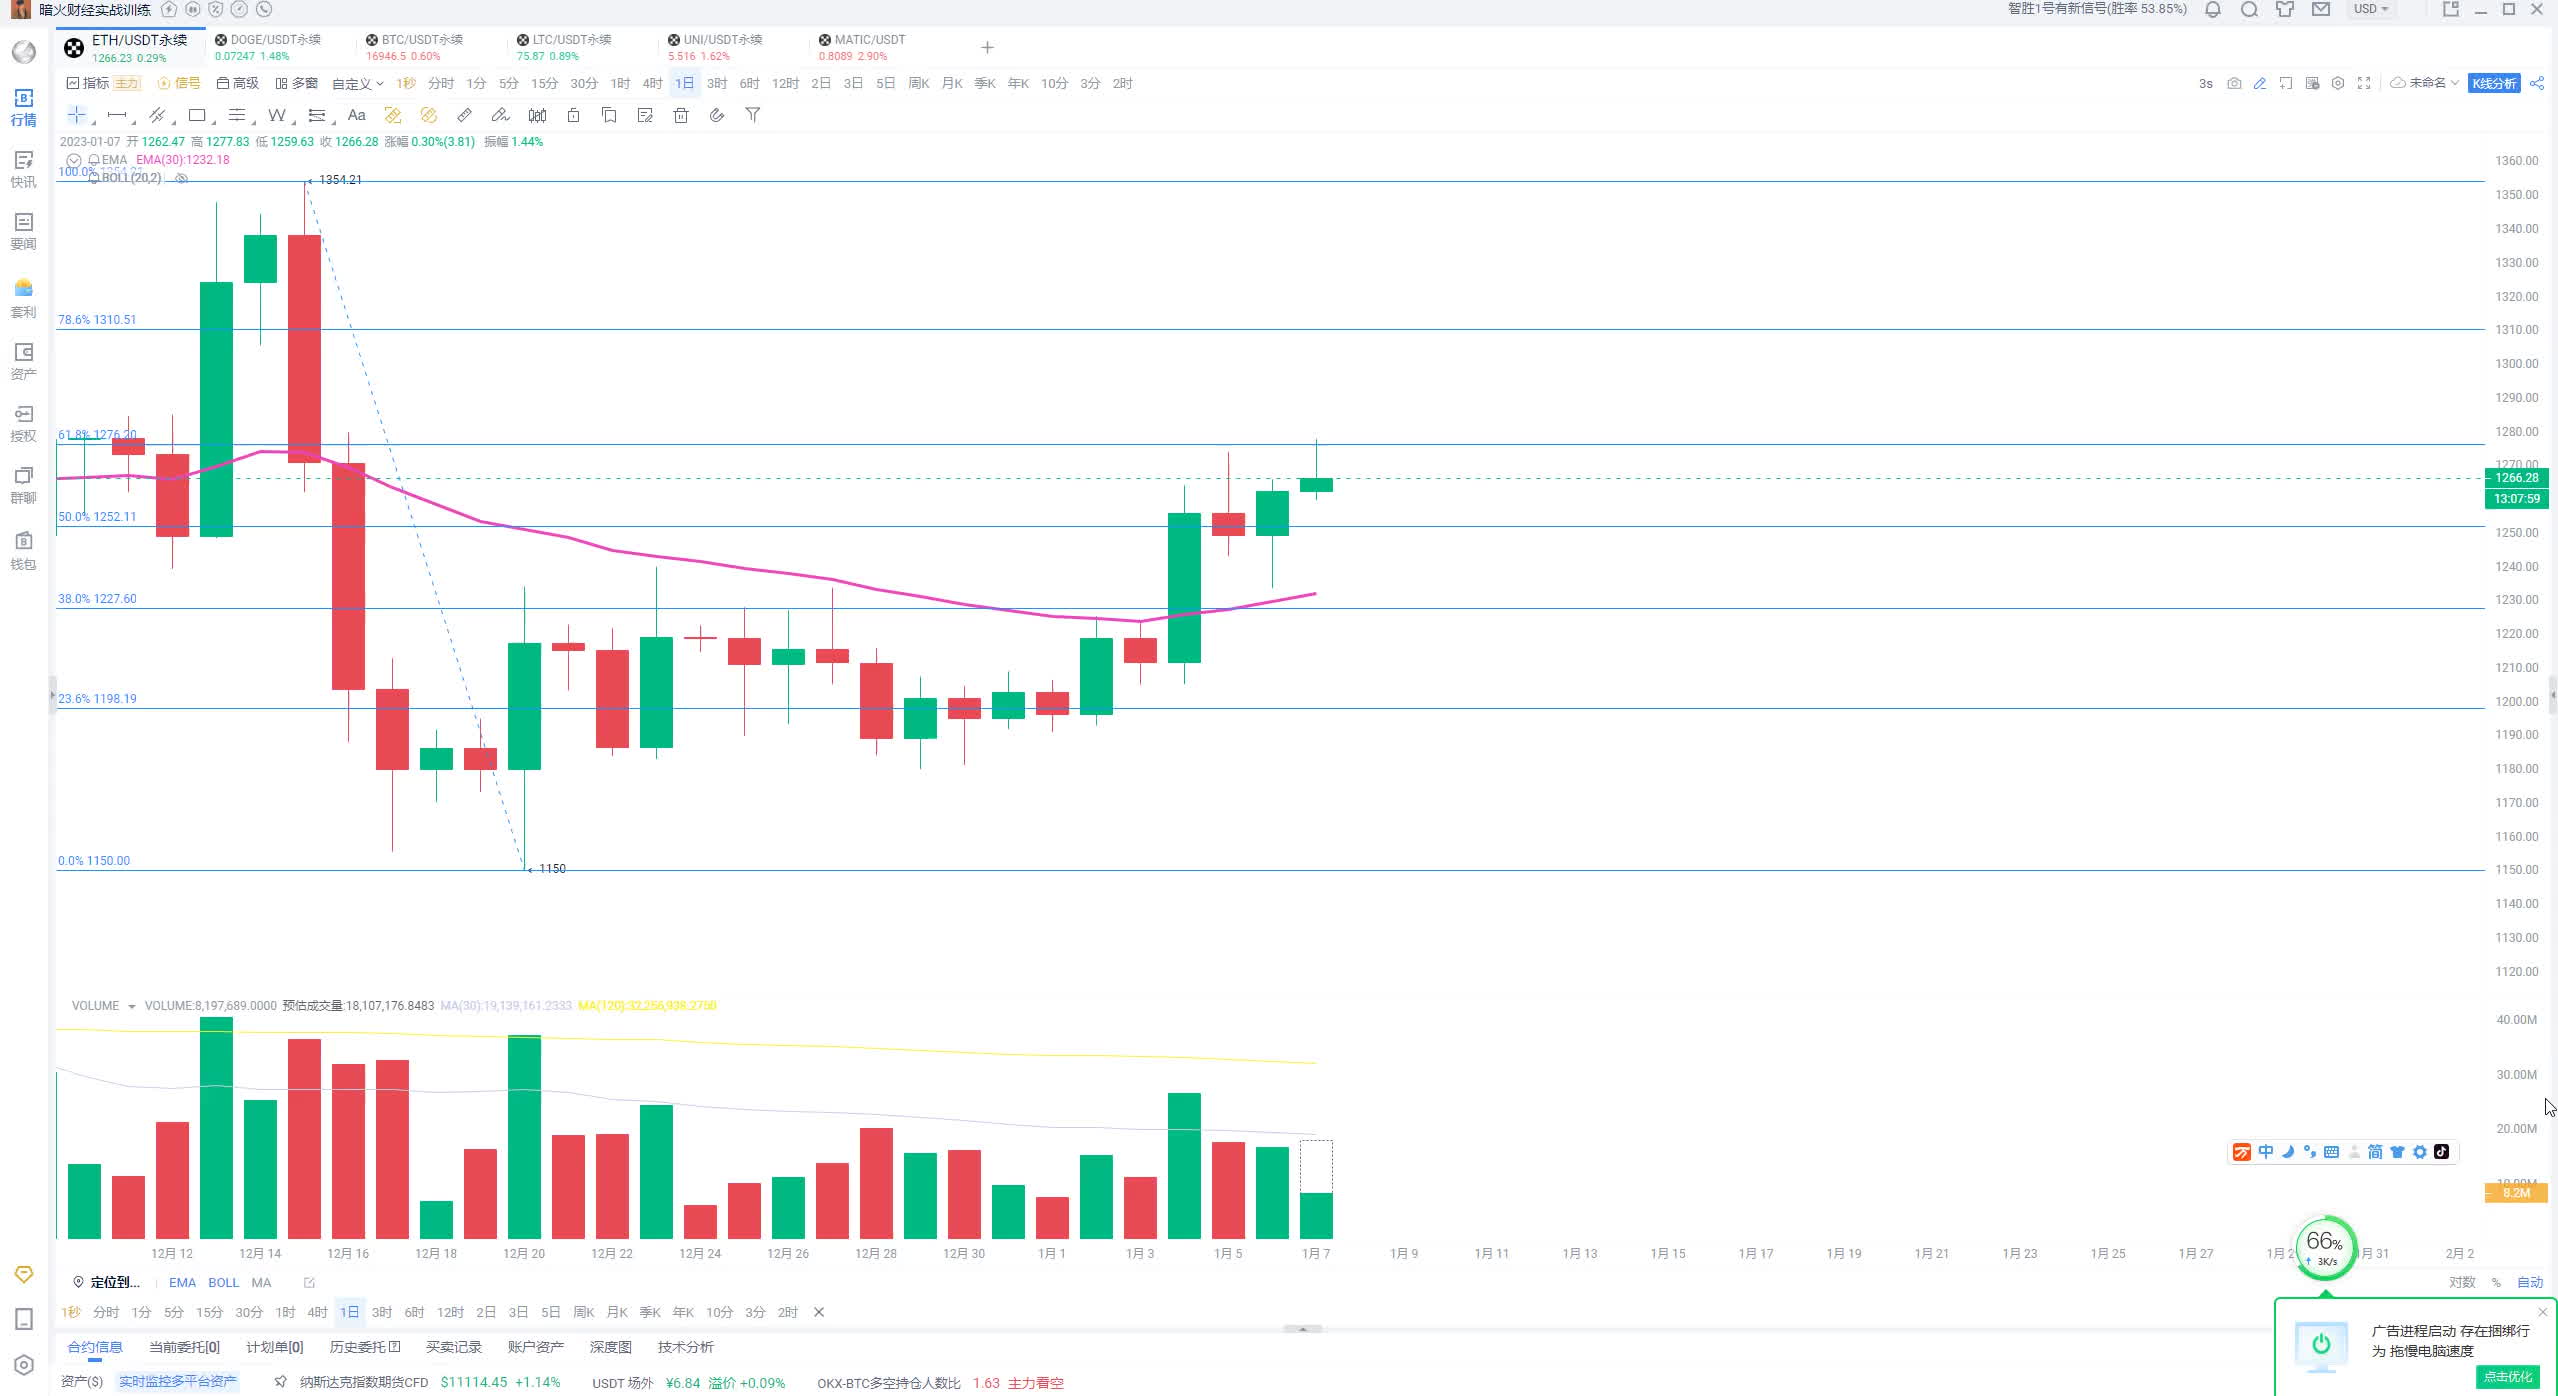This screenshot has height=1396, width=2558.
Task: Collapse the EMA indicator legend chevron
Action: 73,160
